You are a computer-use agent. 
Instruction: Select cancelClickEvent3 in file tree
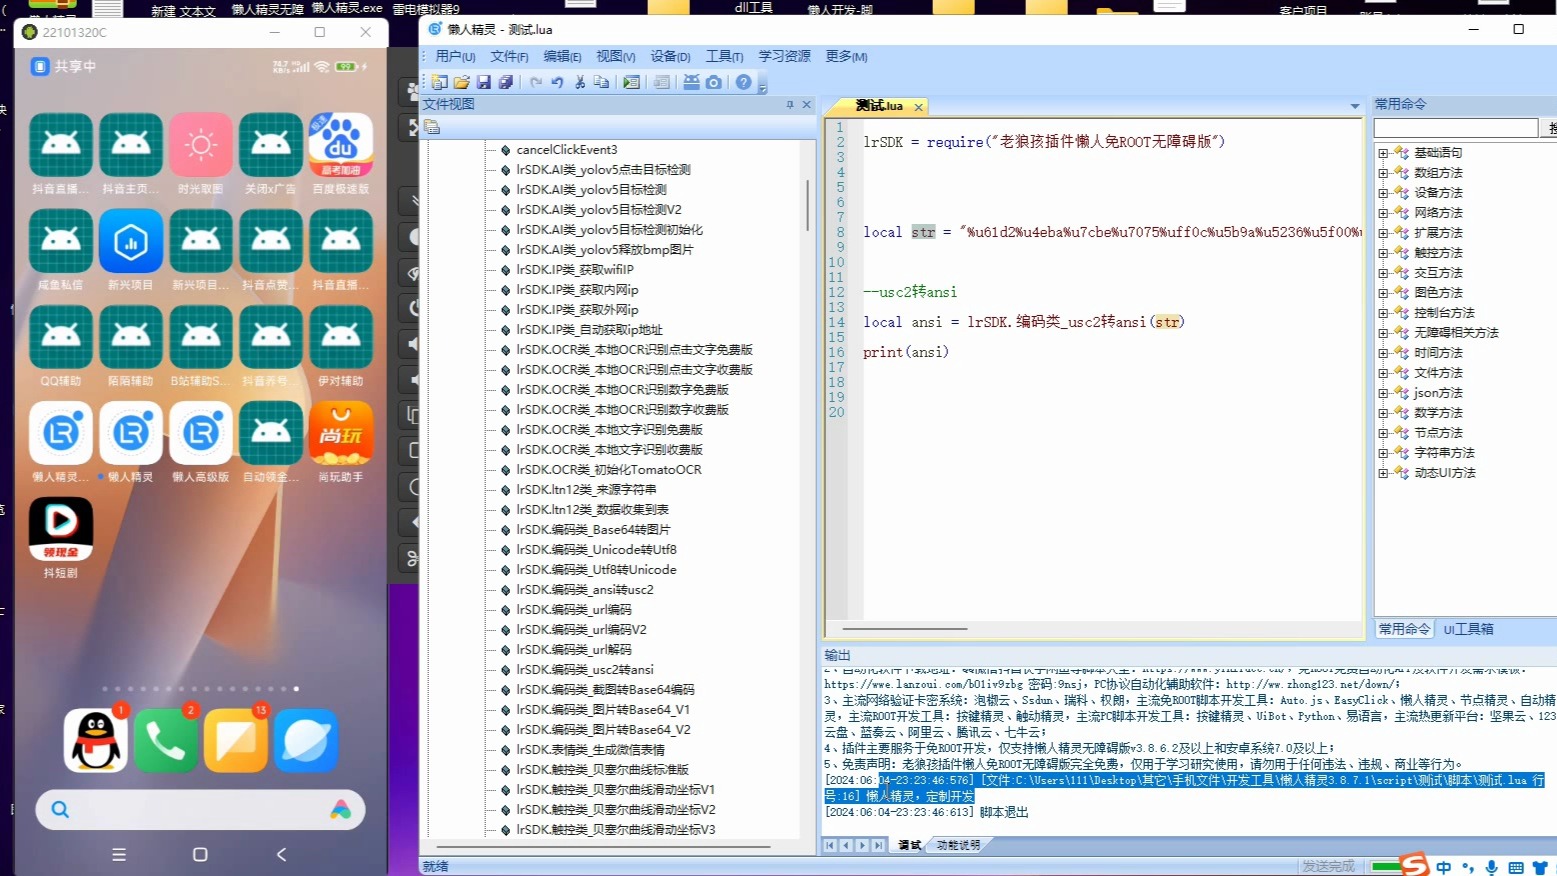566,149
